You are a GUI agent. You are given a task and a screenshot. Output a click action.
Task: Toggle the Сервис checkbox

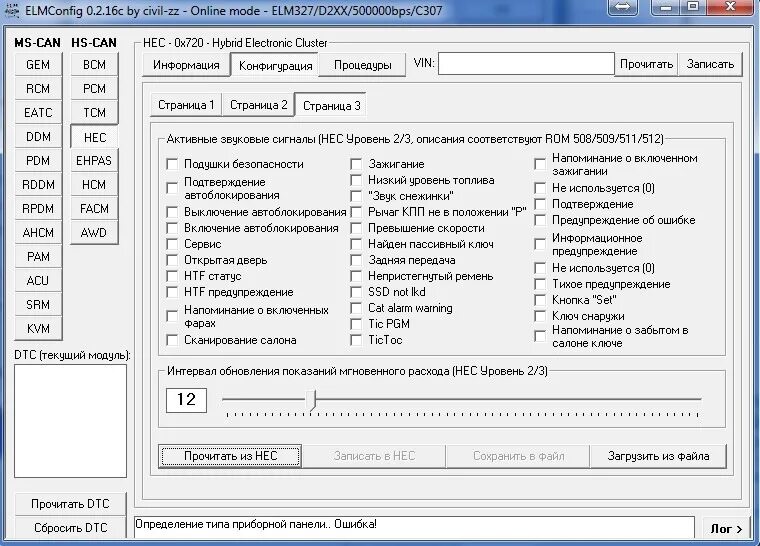tap(172, 244)
